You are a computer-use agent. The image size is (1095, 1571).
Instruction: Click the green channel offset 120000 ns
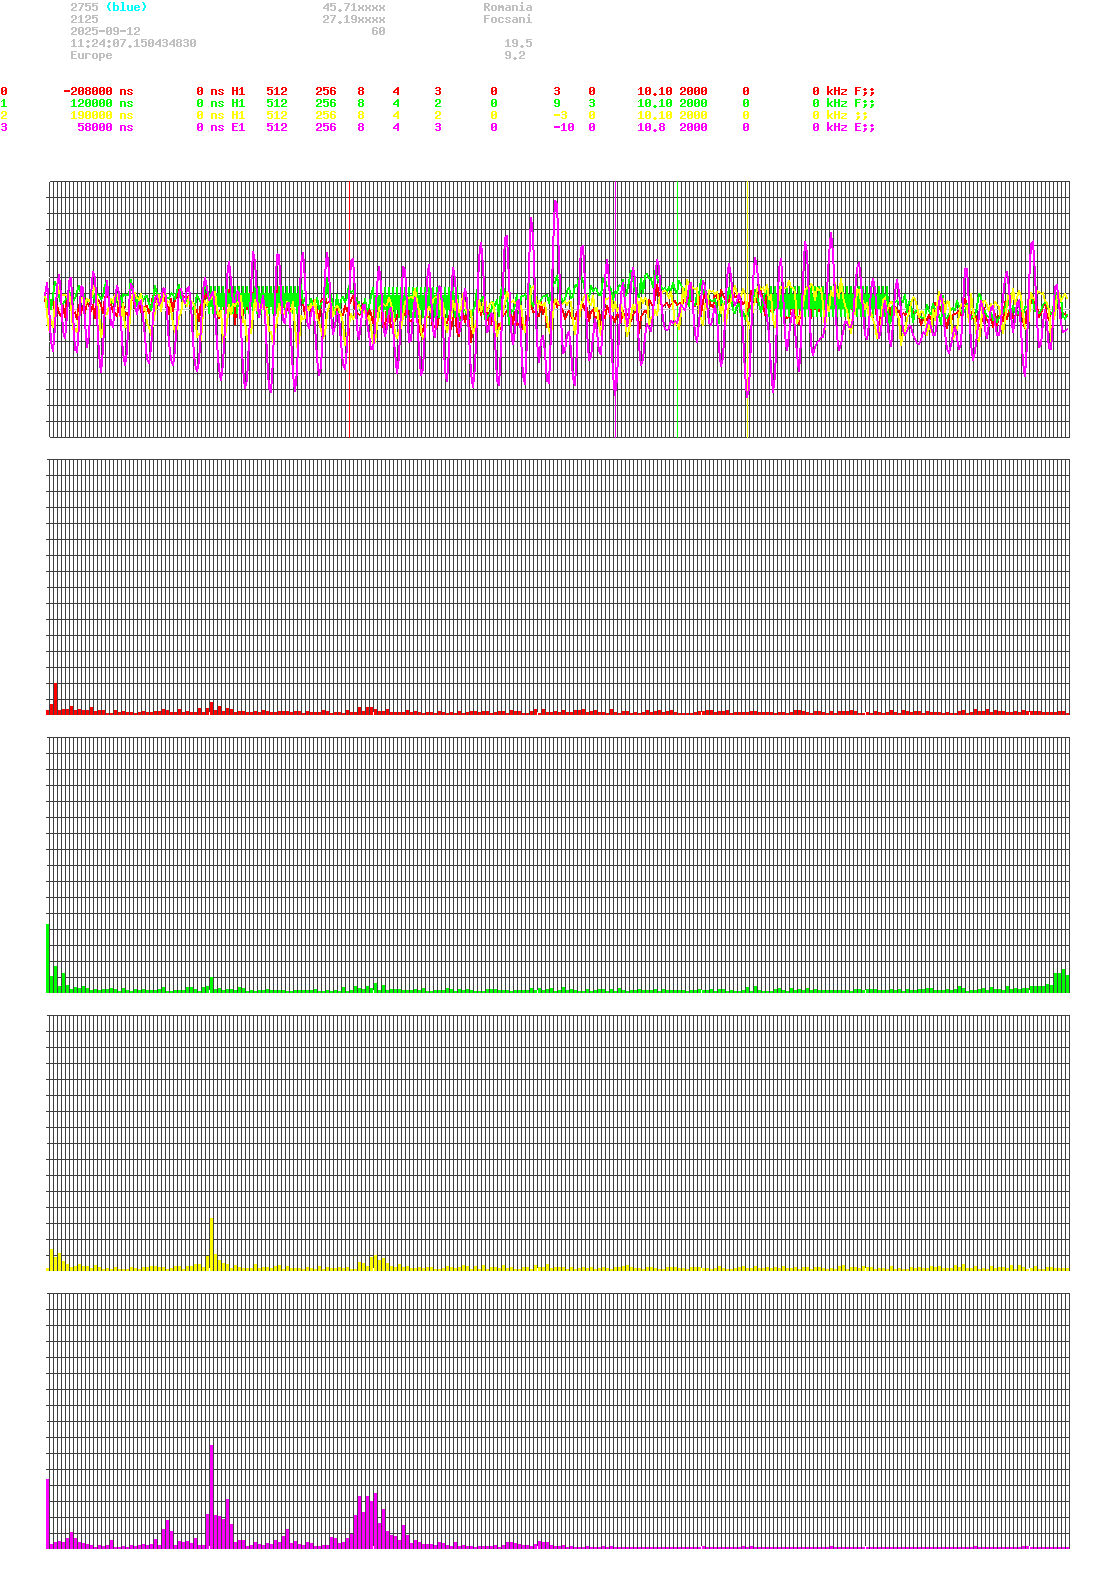point(101,103)
